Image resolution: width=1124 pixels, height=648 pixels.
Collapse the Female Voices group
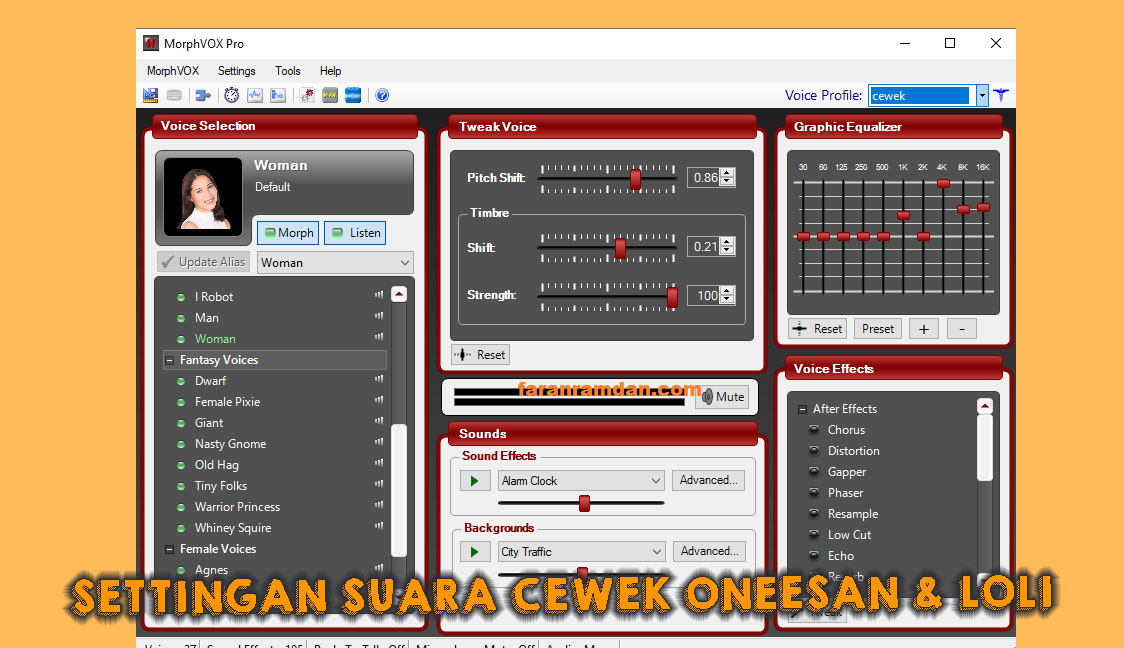170,550
